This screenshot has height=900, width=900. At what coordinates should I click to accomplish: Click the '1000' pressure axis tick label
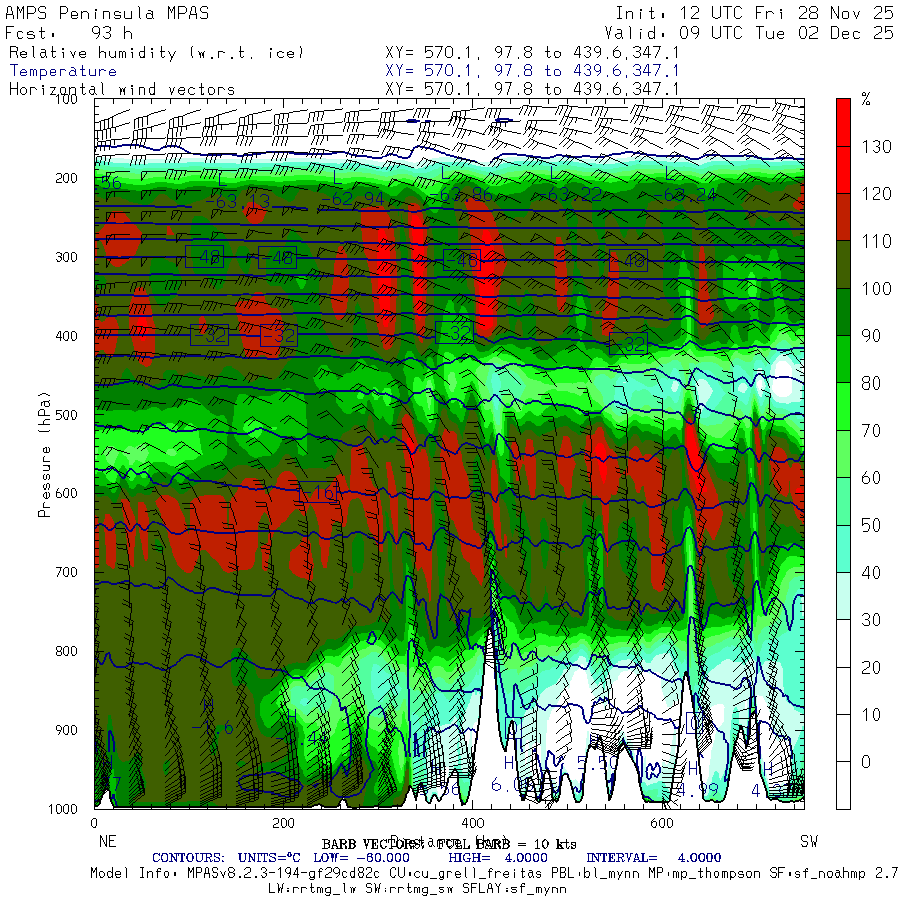[63, 809]
